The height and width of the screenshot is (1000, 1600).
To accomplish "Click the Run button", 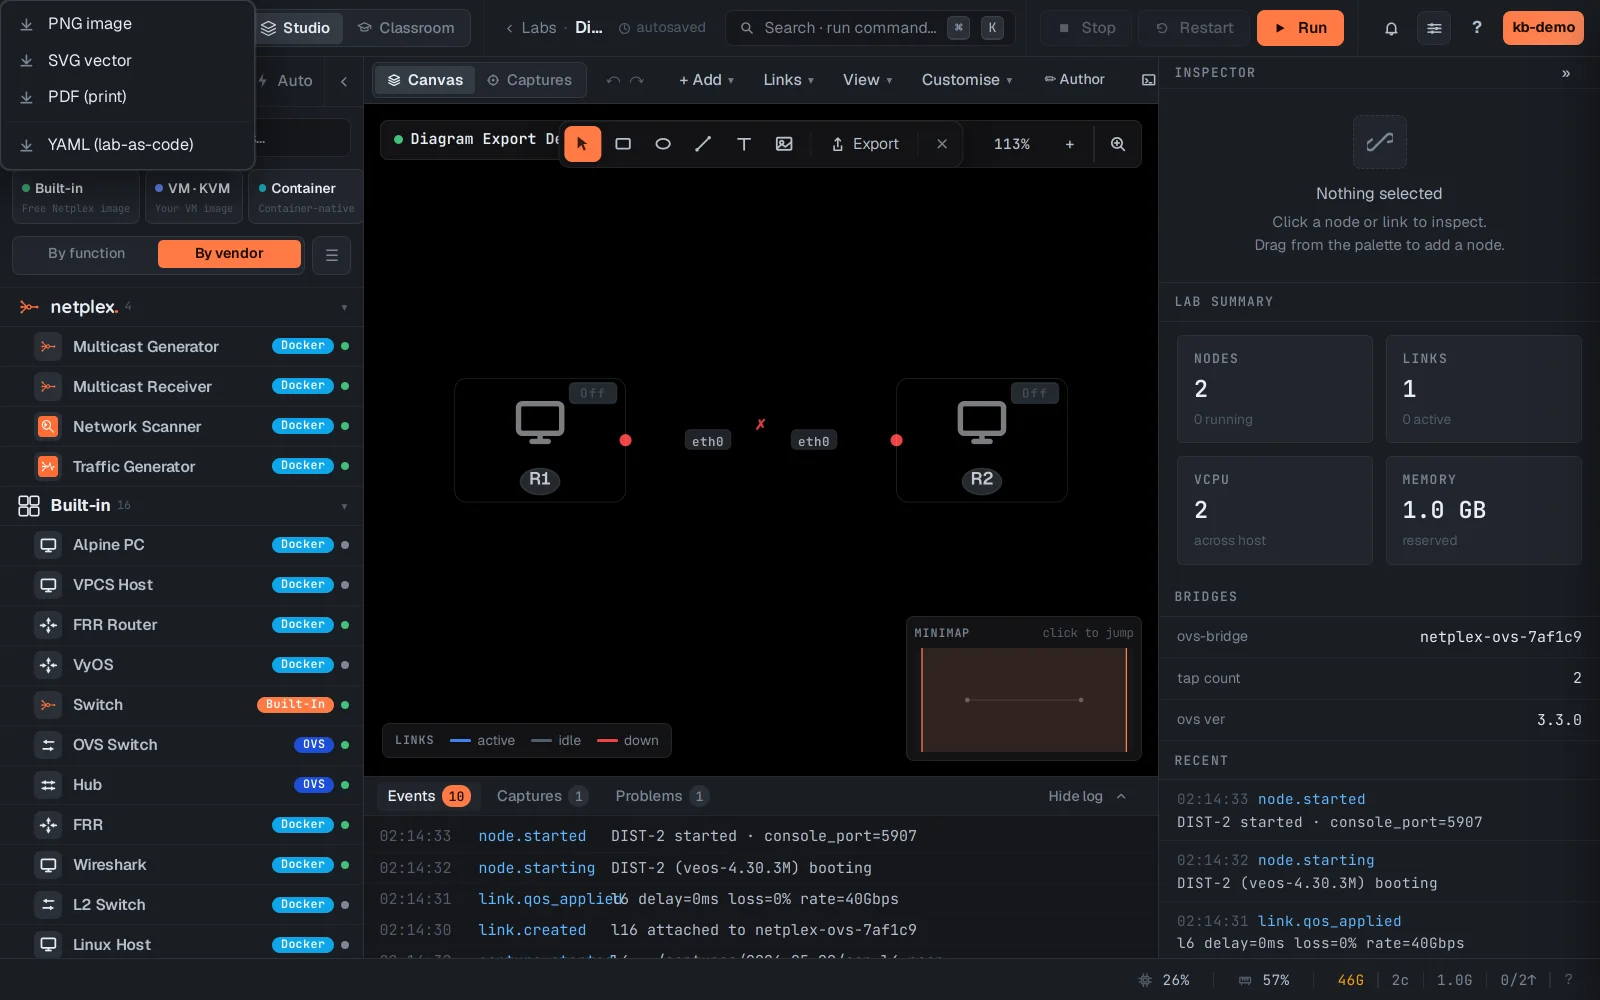I will (1300, 28).
